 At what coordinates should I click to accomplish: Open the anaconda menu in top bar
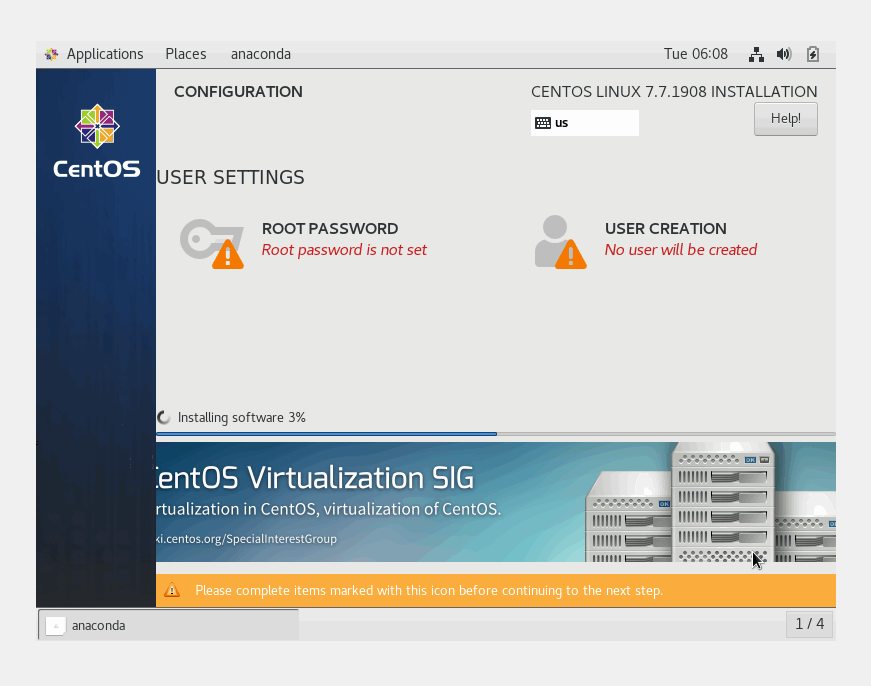pyautogui.click(x=261, y=54)
